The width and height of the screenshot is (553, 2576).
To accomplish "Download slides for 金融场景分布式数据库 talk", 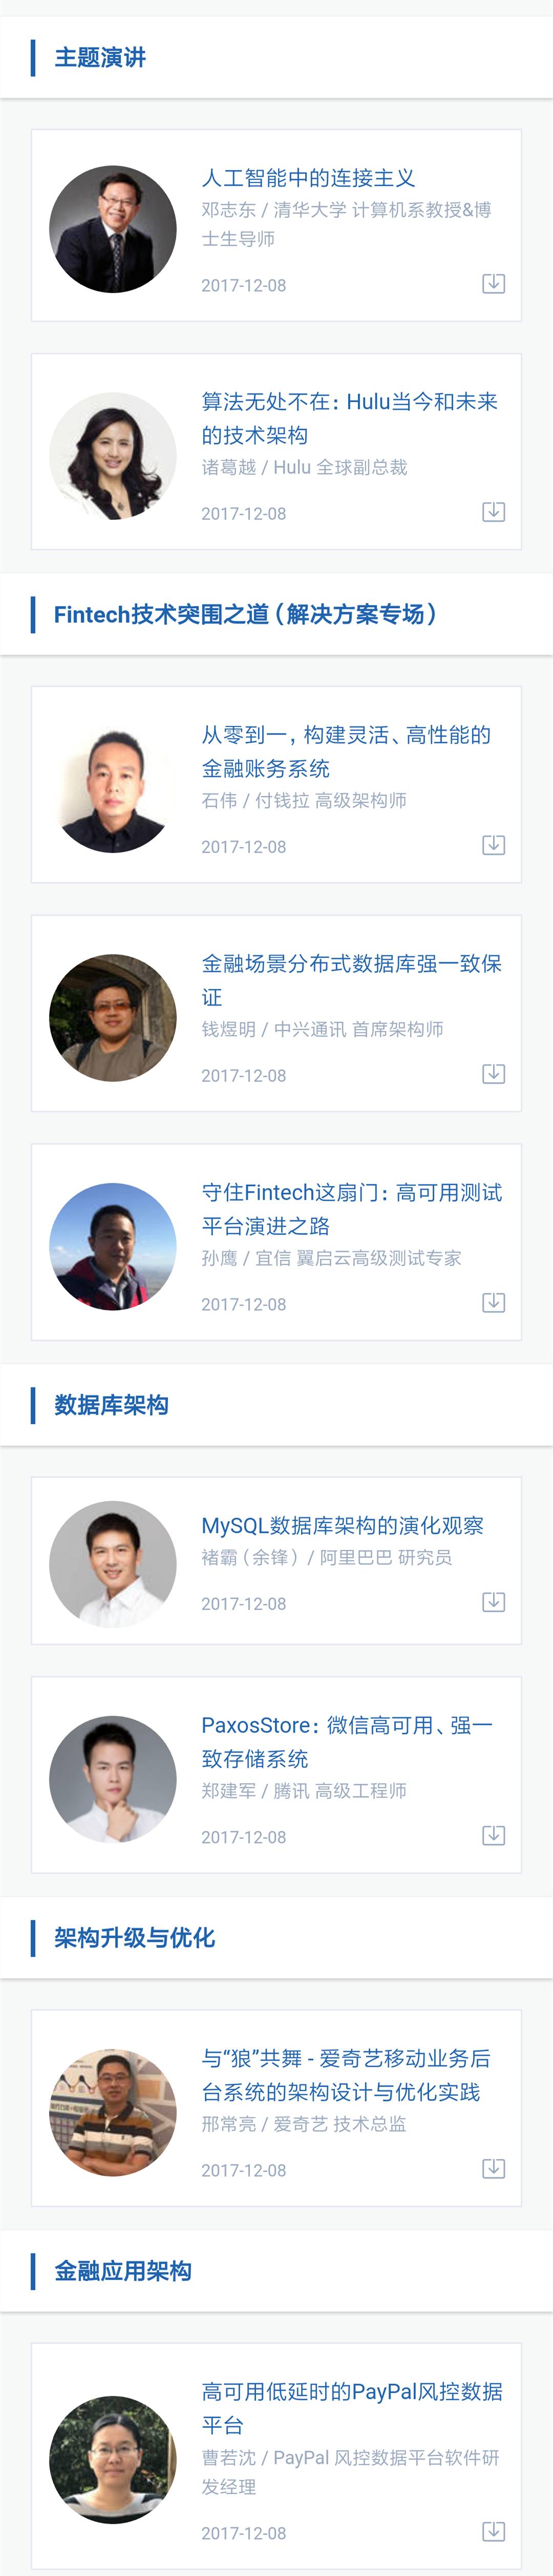I will pos(493,1074).
